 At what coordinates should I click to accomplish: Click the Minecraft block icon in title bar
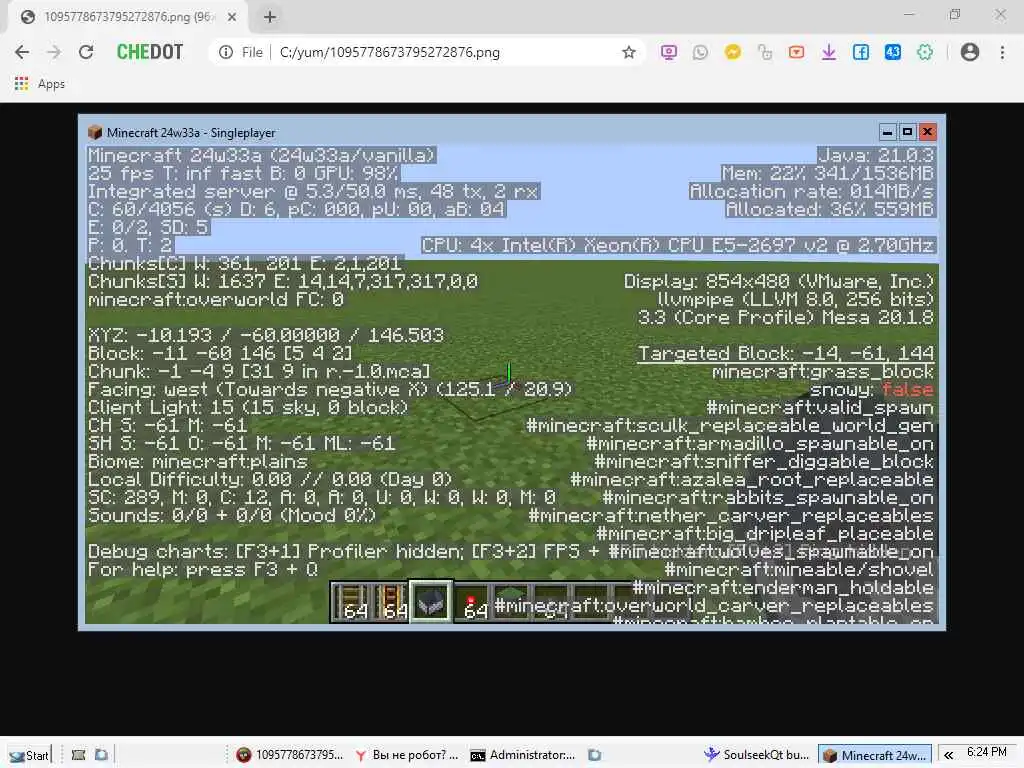coord(95,133)
